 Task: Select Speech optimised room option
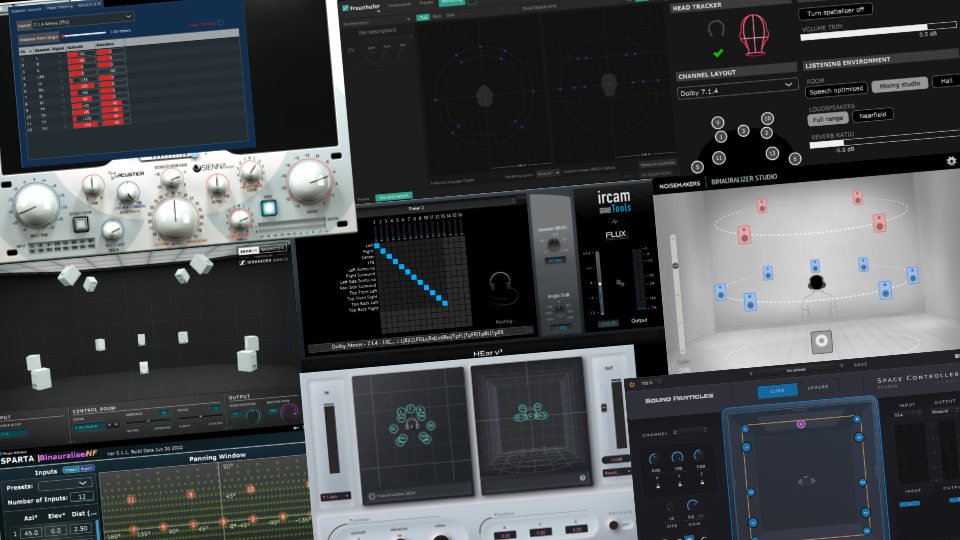pos(836,90)
